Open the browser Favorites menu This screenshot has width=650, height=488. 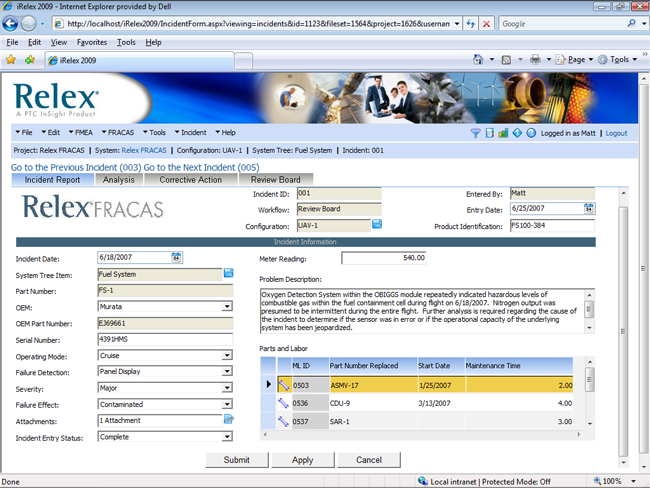(x=92, y=42)
